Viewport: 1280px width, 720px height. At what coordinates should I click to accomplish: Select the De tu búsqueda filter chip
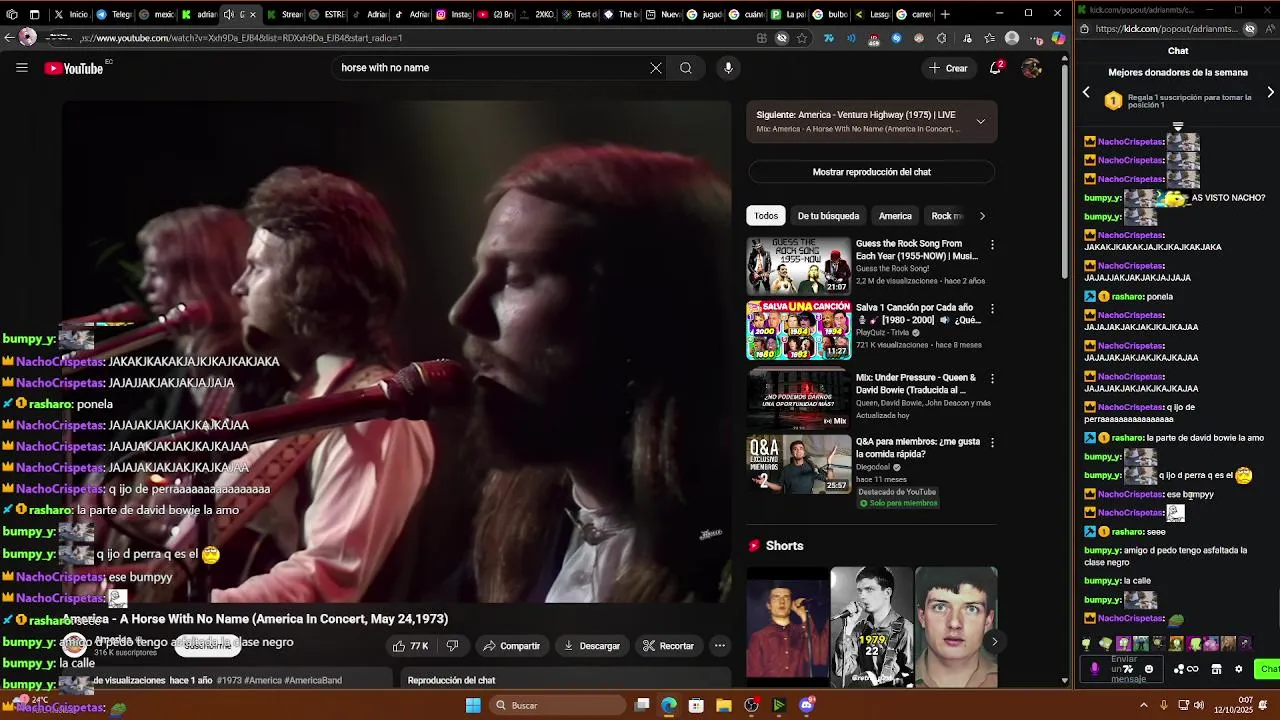point(828,216)
